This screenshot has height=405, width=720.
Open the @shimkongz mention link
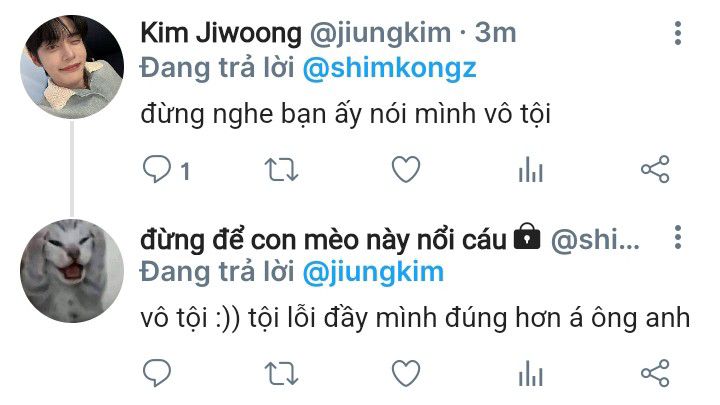click(x=389, y=68)
